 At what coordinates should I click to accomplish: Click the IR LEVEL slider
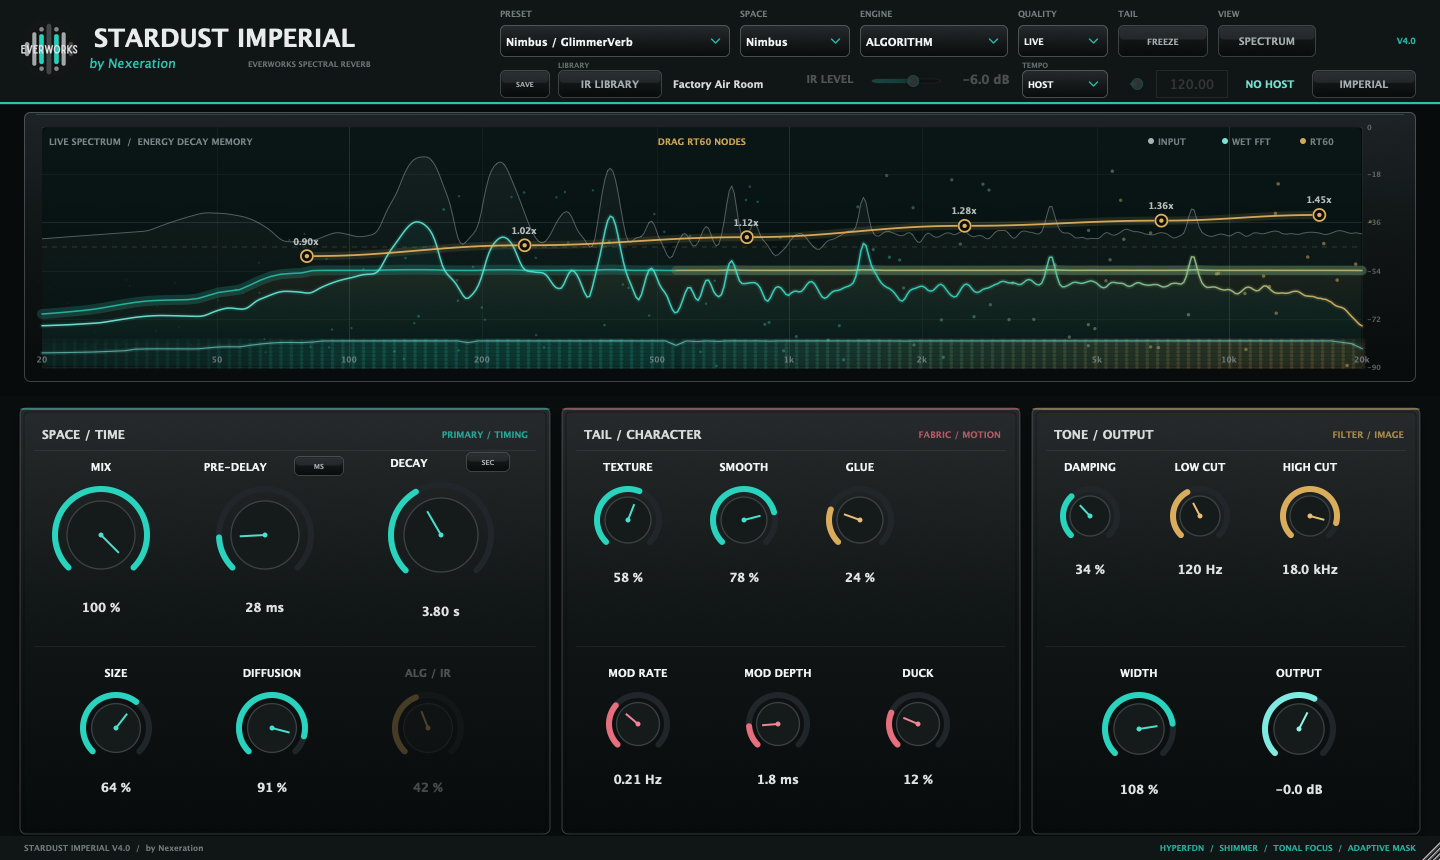pos(906,81)
